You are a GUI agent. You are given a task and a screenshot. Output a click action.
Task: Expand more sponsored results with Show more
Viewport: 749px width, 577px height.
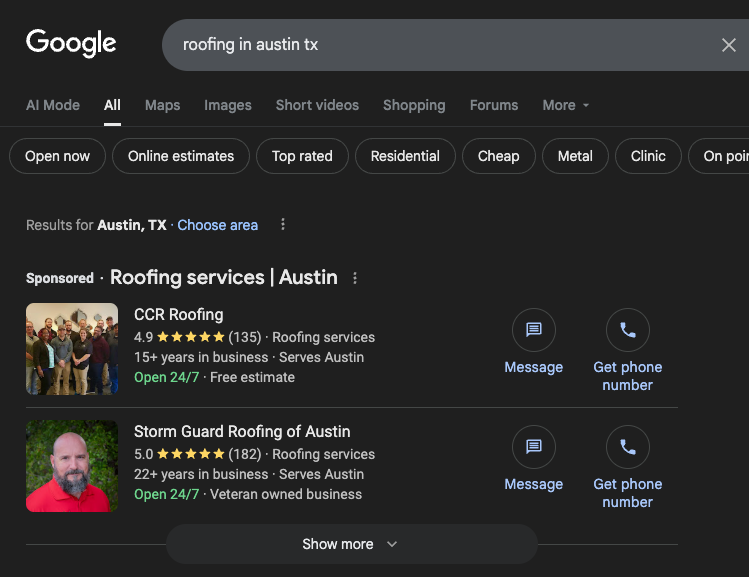pos(352,544)
